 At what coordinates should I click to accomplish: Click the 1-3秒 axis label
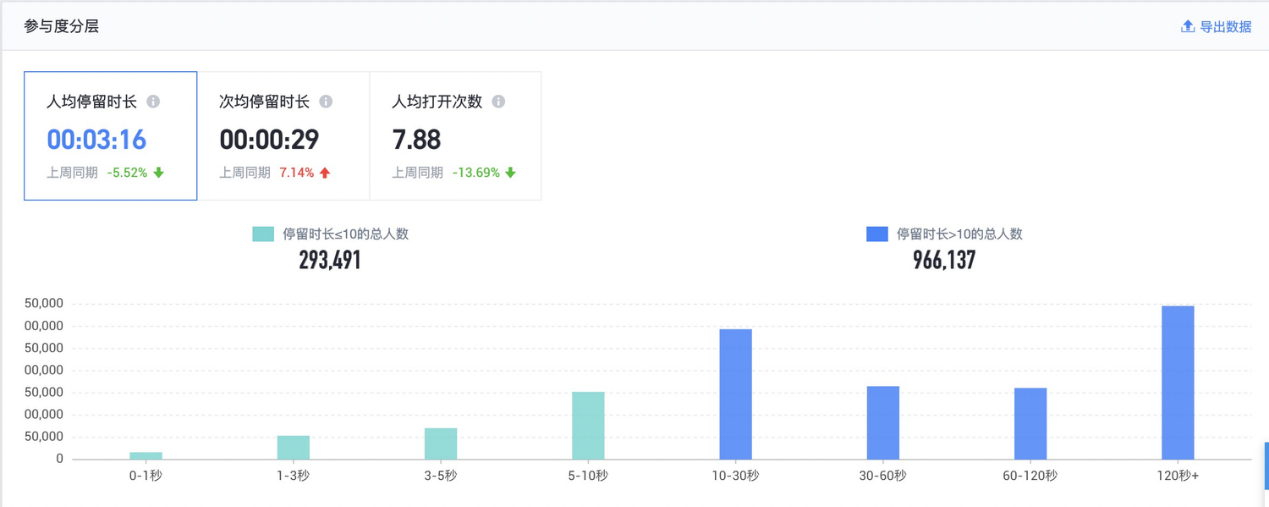pyautogui.click(x=293, y=475)
